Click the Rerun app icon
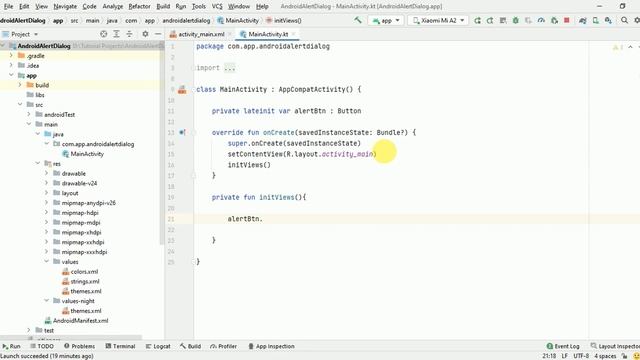Screen dimensions: 640x360 pyautogui.click(x=477, y=20)
